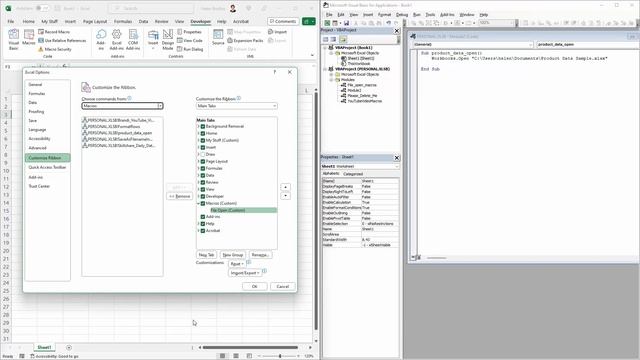Start Record Macro in Code group

(54, 32)
